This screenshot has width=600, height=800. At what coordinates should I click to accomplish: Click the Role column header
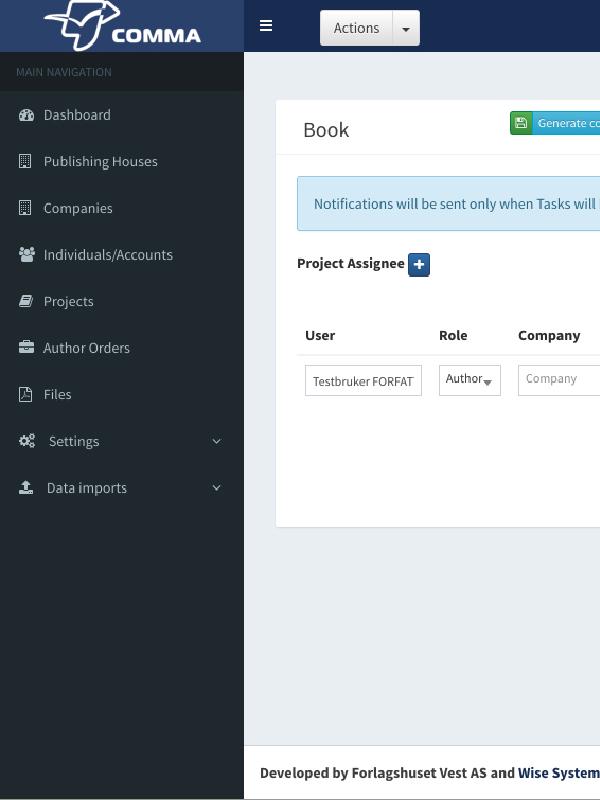tap(453, 335)
